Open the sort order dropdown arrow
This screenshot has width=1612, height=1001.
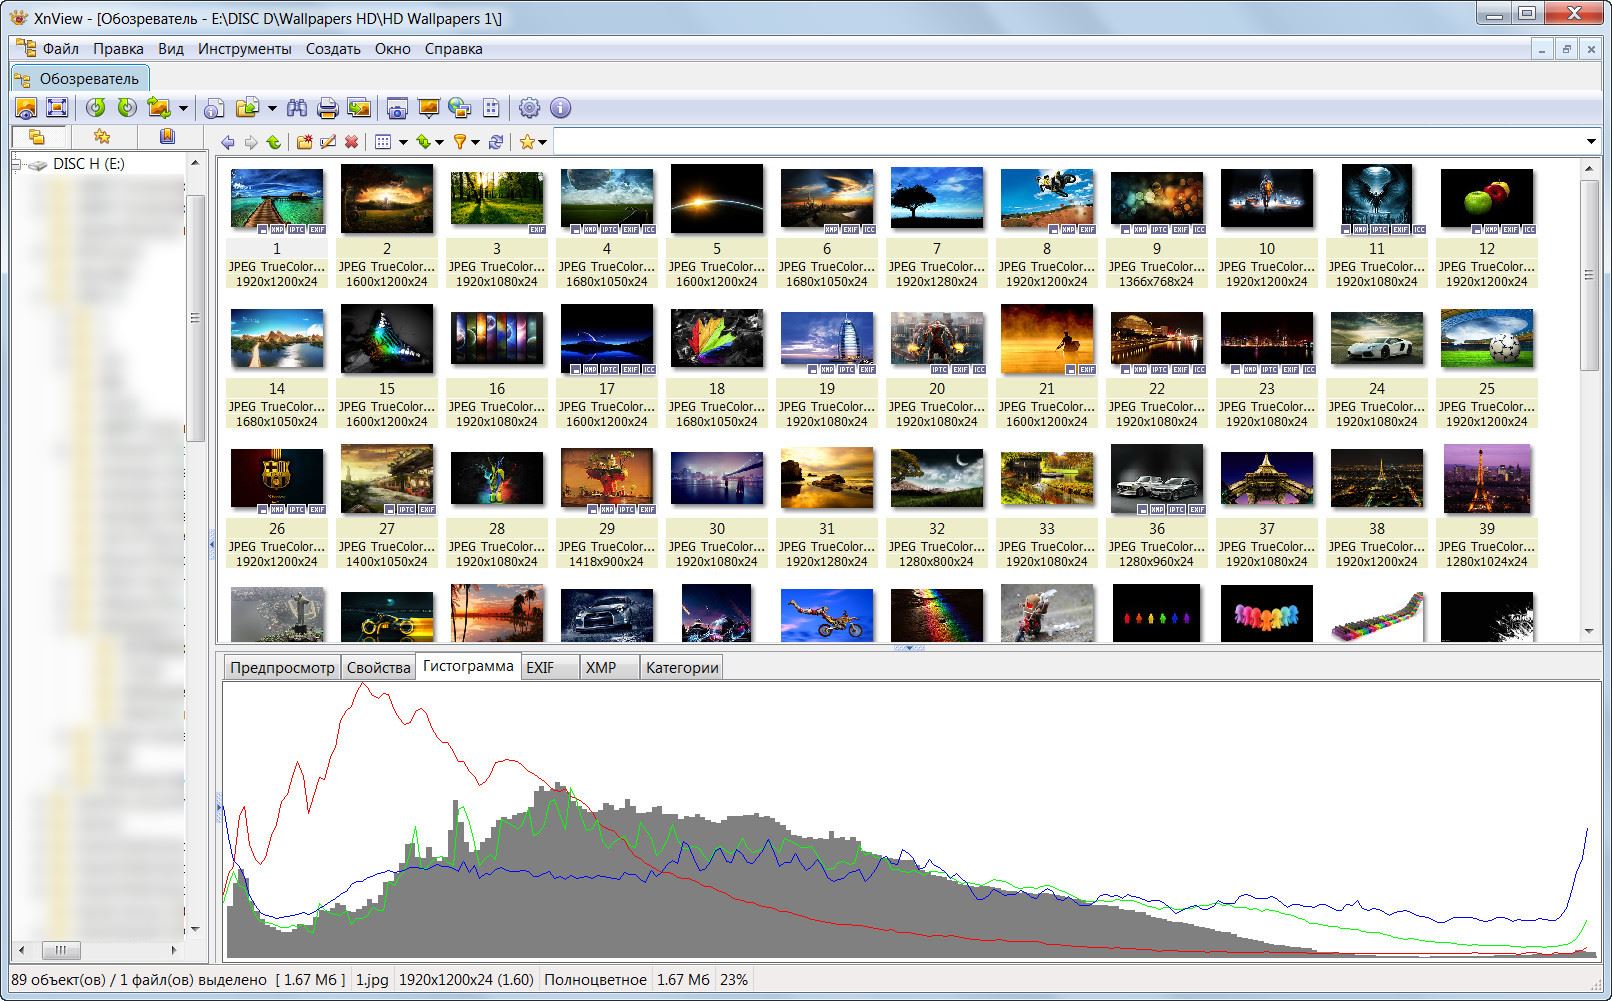tap(439, 142)
